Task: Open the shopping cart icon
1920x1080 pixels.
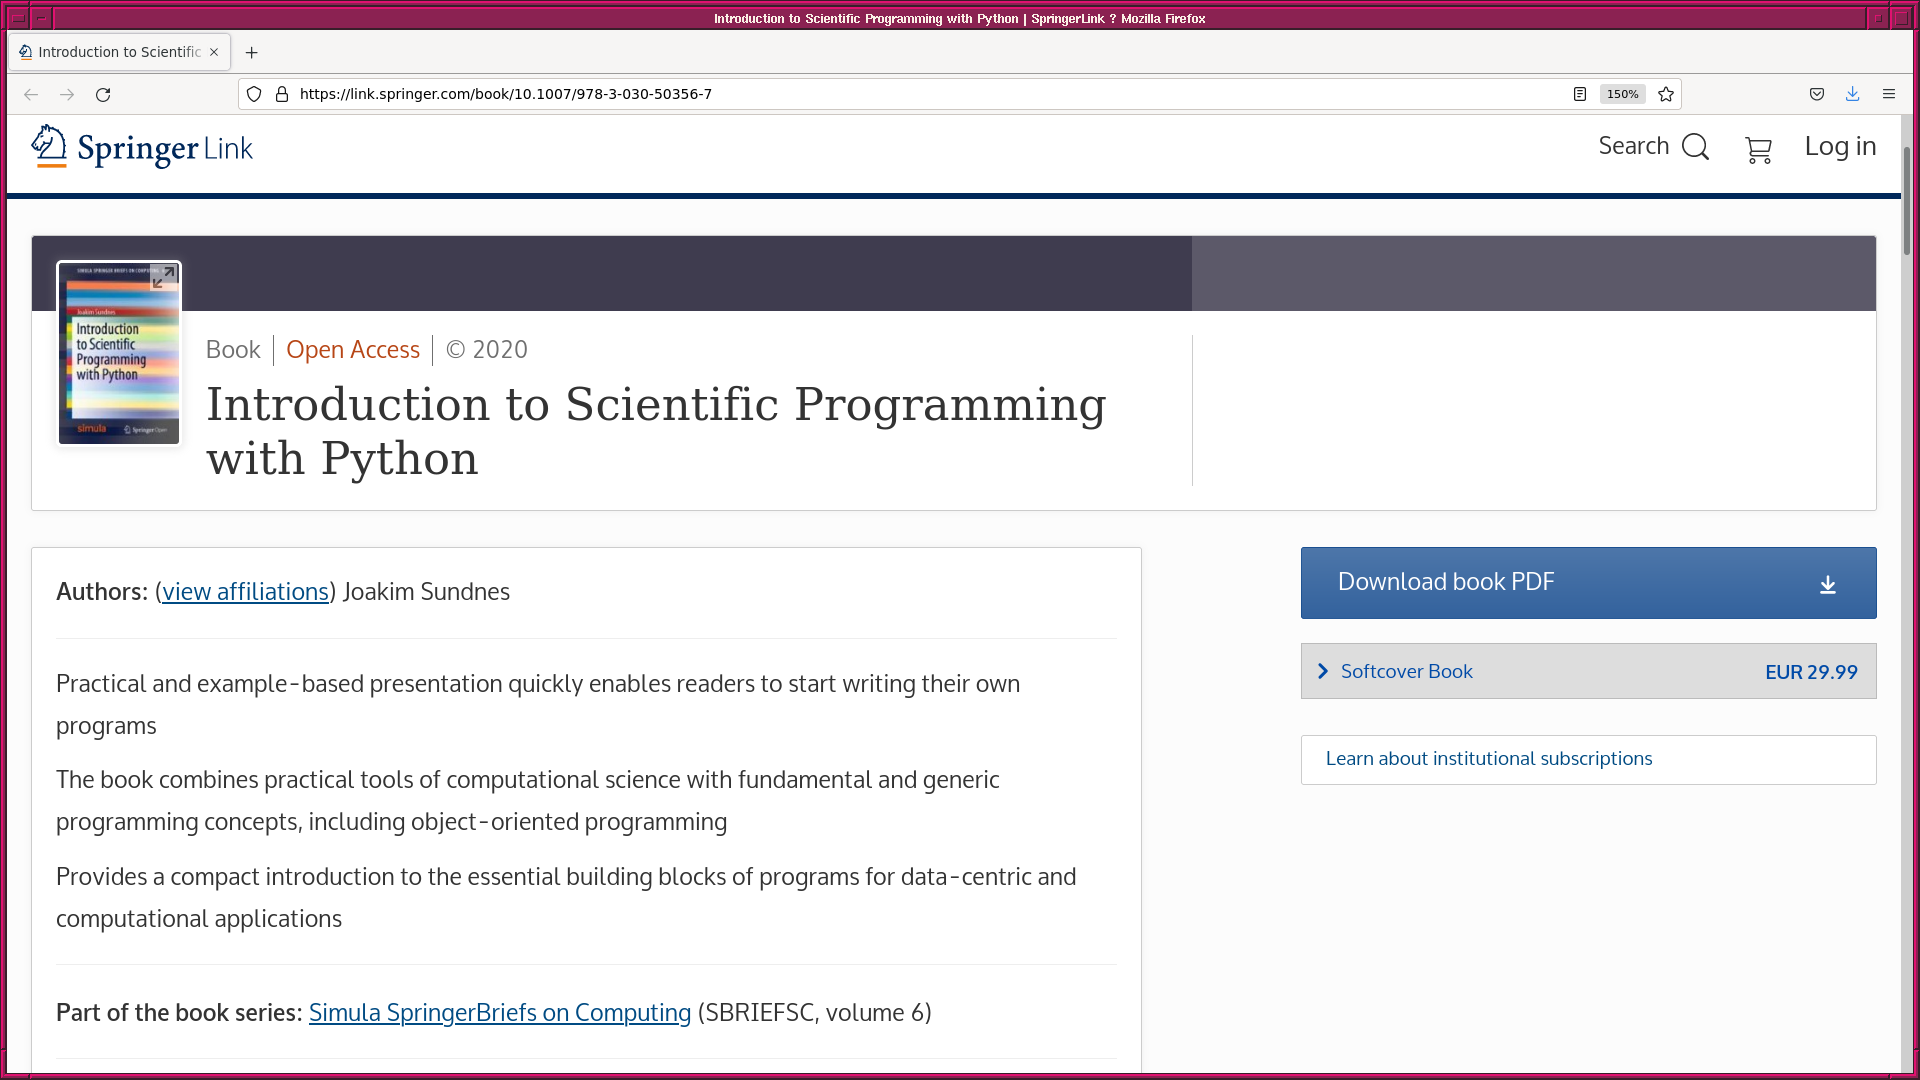Action: click(1758, 150)
